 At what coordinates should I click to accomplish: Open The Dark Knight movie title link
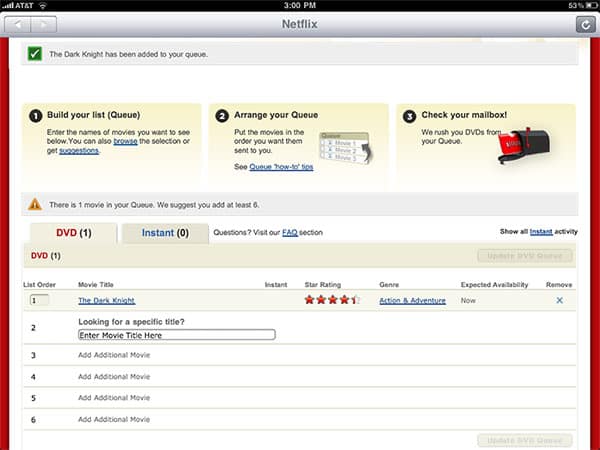(106, 300)
